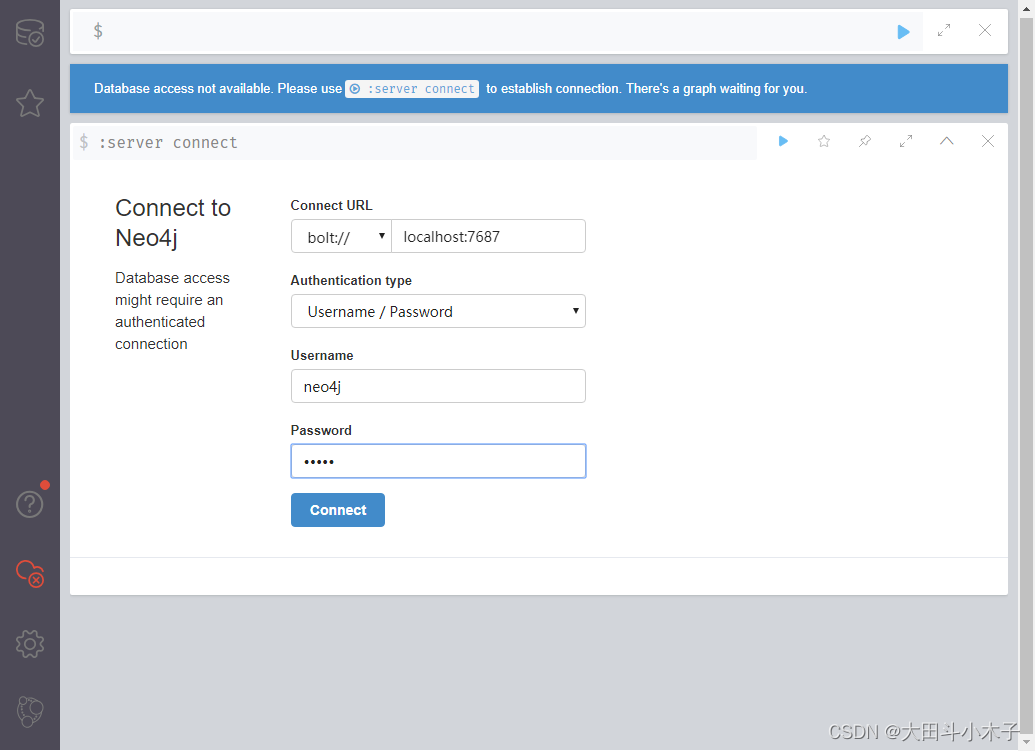This screenshot has height=751, width=1035.
Task: Open the About Neo4j icon in sidebar
Action: point(30,712)
